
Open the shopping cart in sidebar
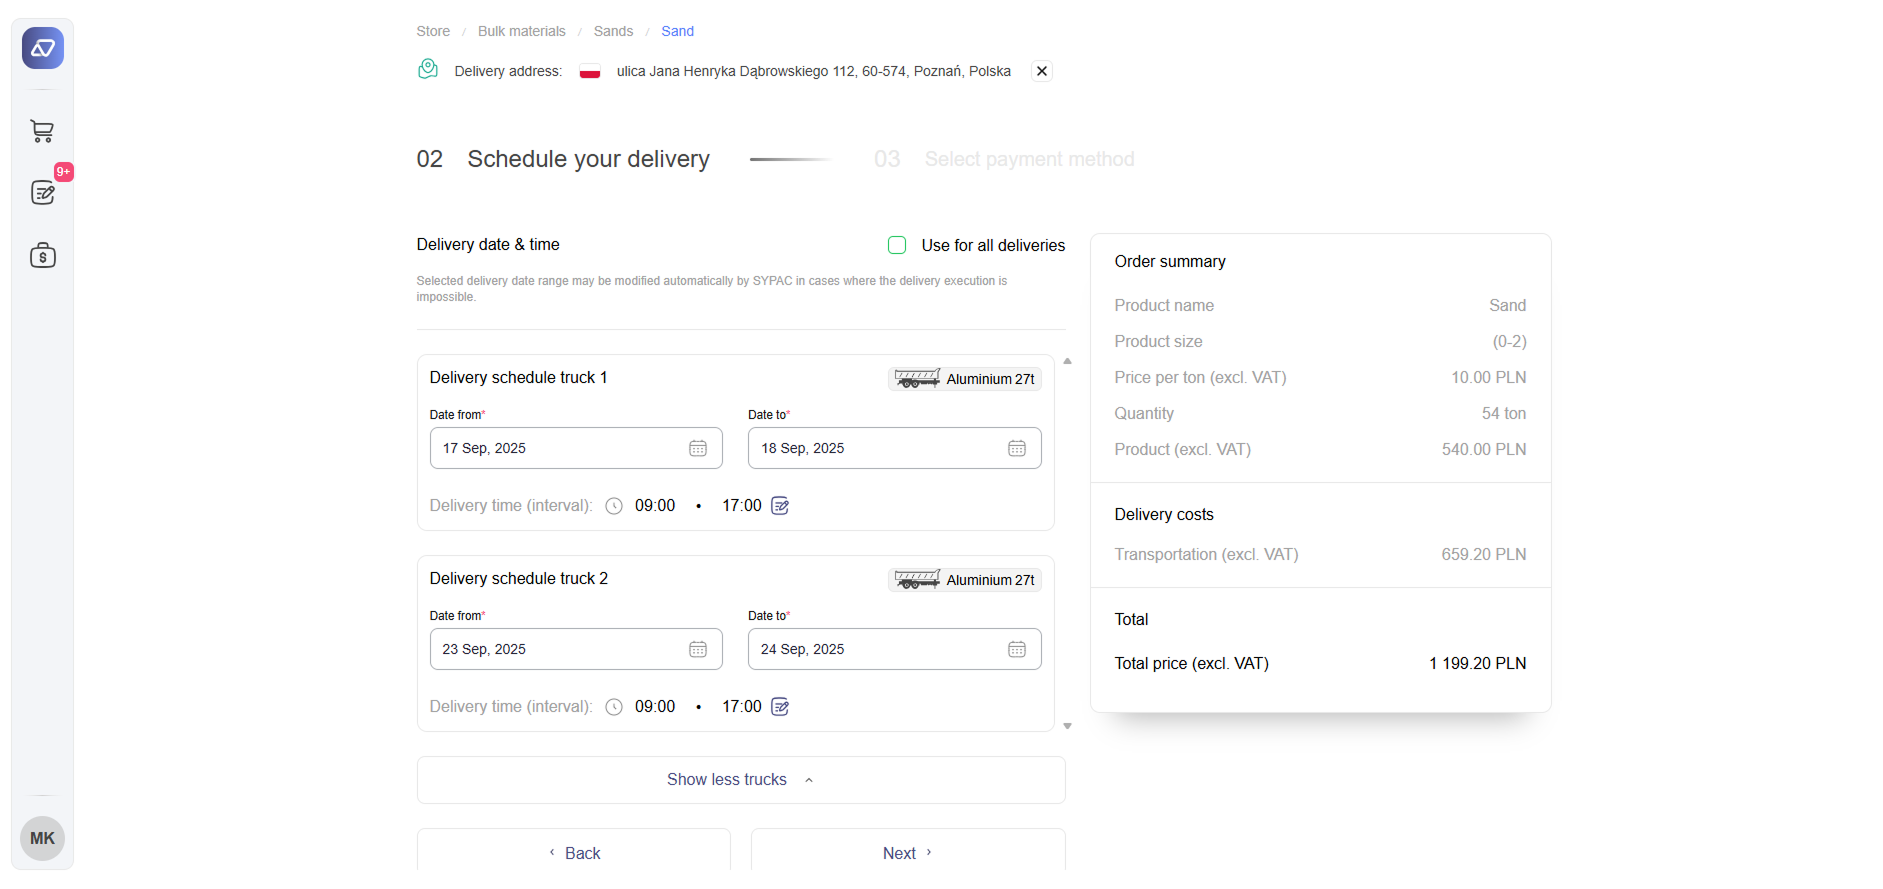tap(42, 131)
